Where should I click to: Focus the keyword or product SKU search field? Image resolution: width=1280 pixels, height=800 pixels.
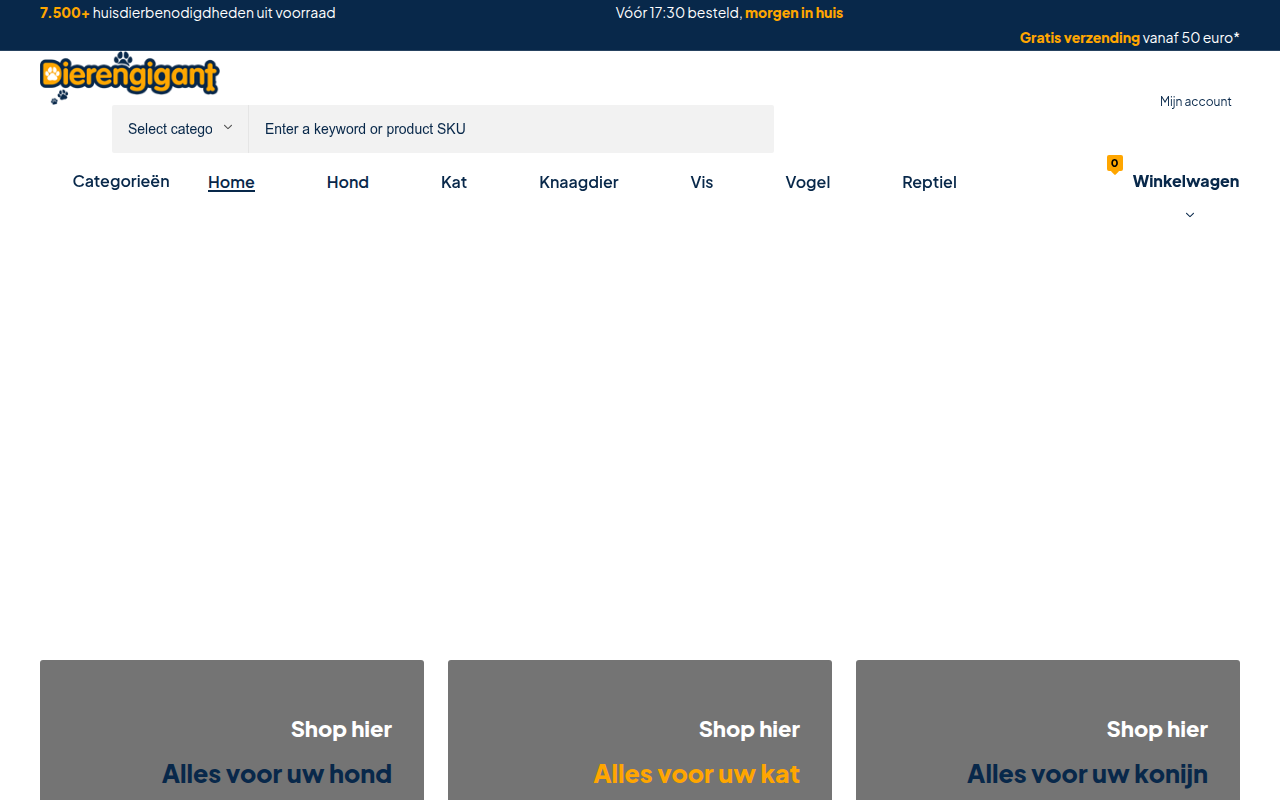[511, 129]
